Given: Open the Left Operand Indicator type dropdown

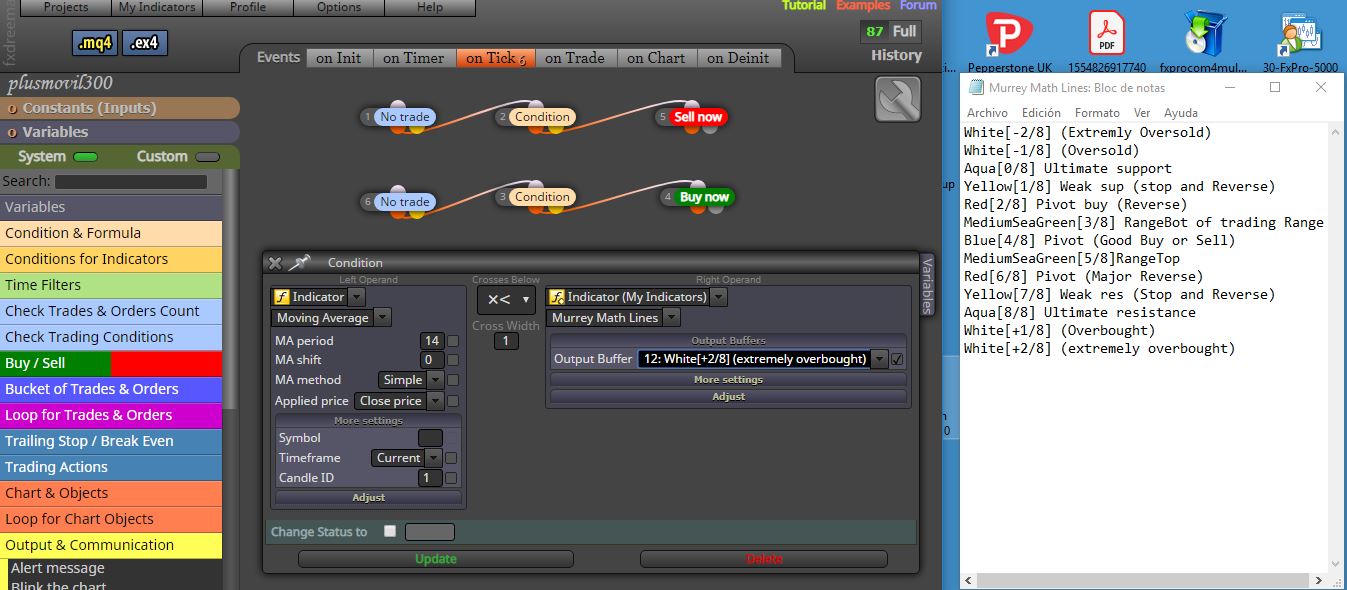Looking at the screenshot, I should pos(357,297).
